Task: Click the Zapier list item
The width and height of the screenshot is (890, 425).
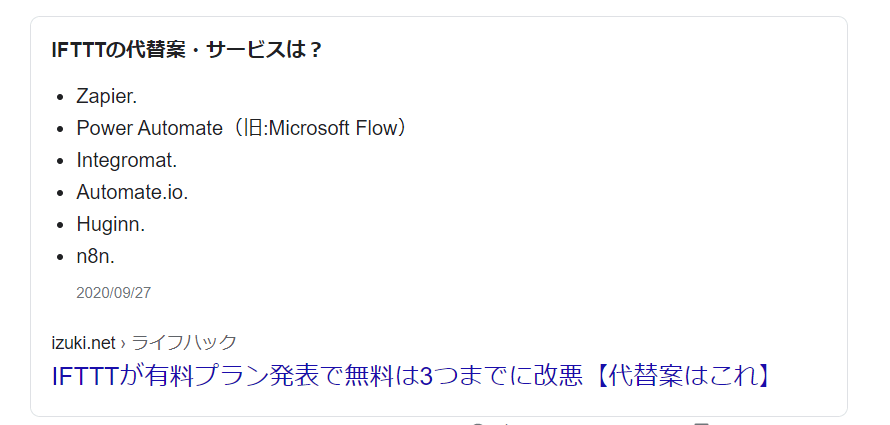Action: pos(106,97)
